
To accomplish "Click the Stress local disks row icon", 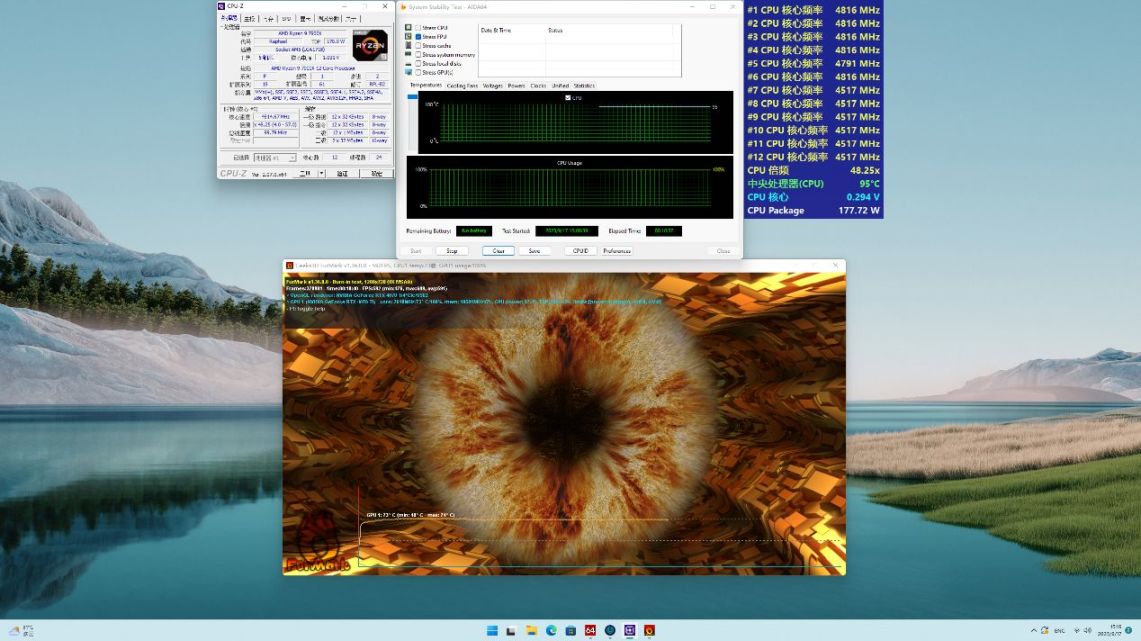I will click(408, 63).
